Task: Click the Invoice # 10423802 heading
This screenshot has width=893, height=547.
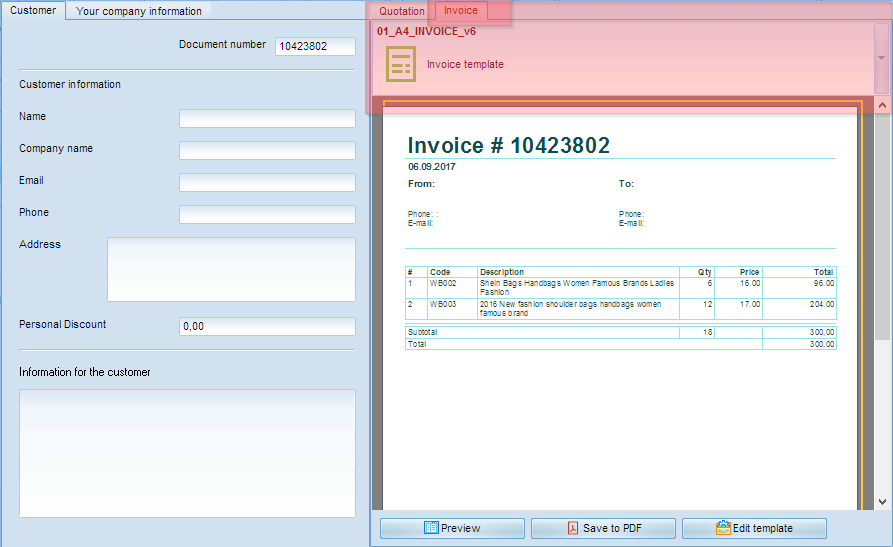Action: tap(509, 145)
